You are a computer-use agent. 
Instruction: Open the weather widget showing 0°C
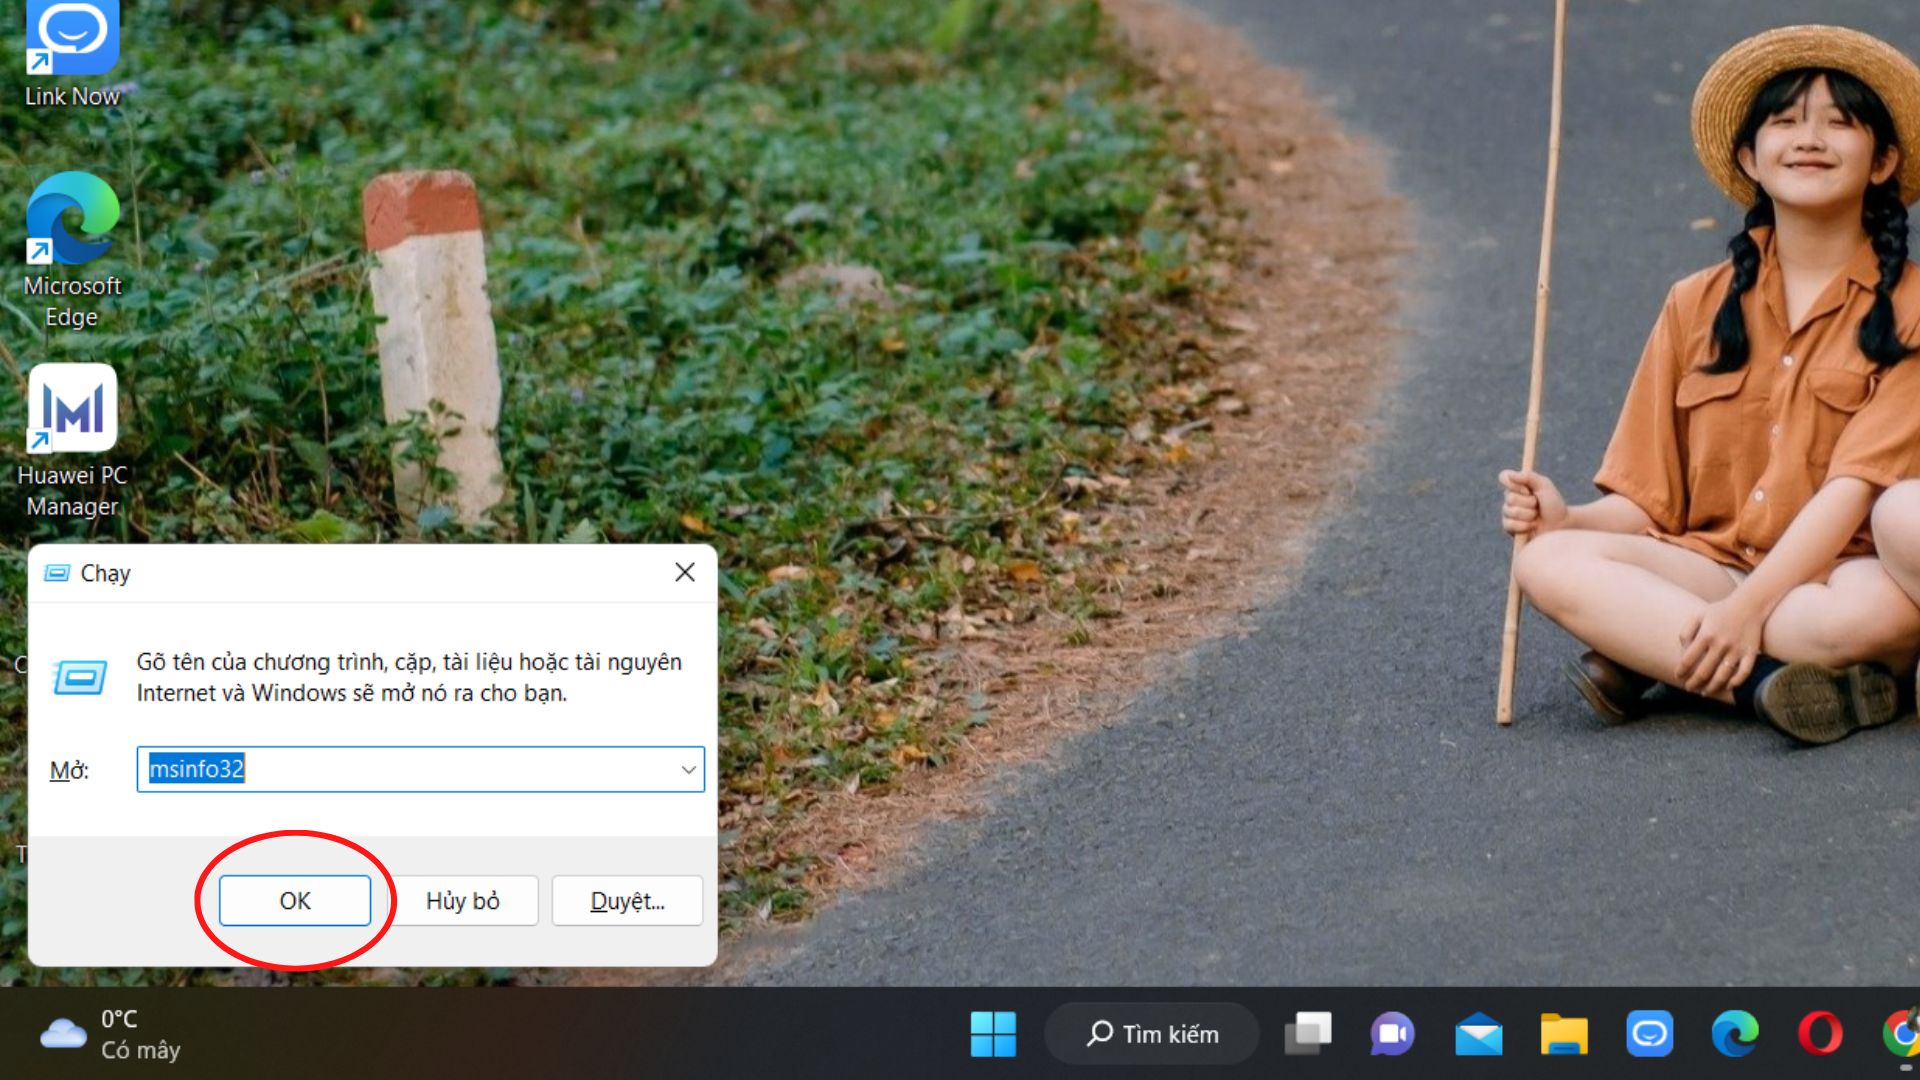pos(110,1034)
